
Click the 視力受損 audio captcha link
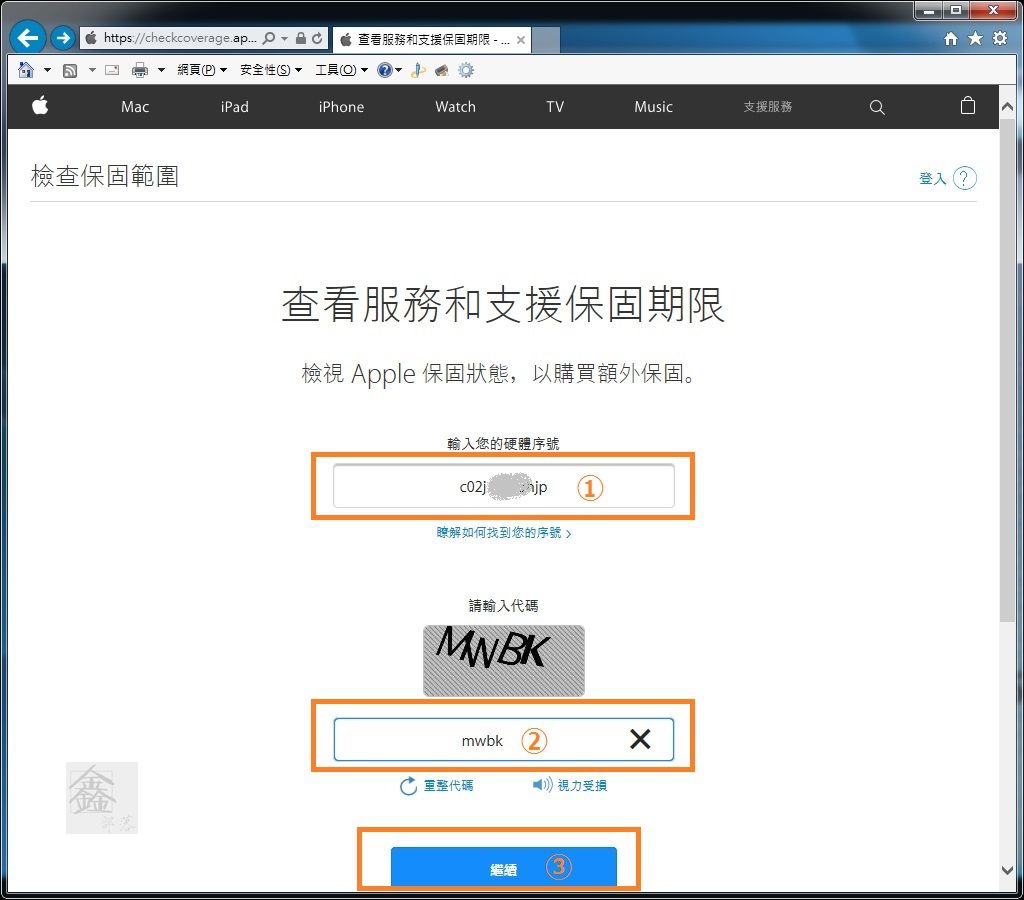click(x=582, y=785)
